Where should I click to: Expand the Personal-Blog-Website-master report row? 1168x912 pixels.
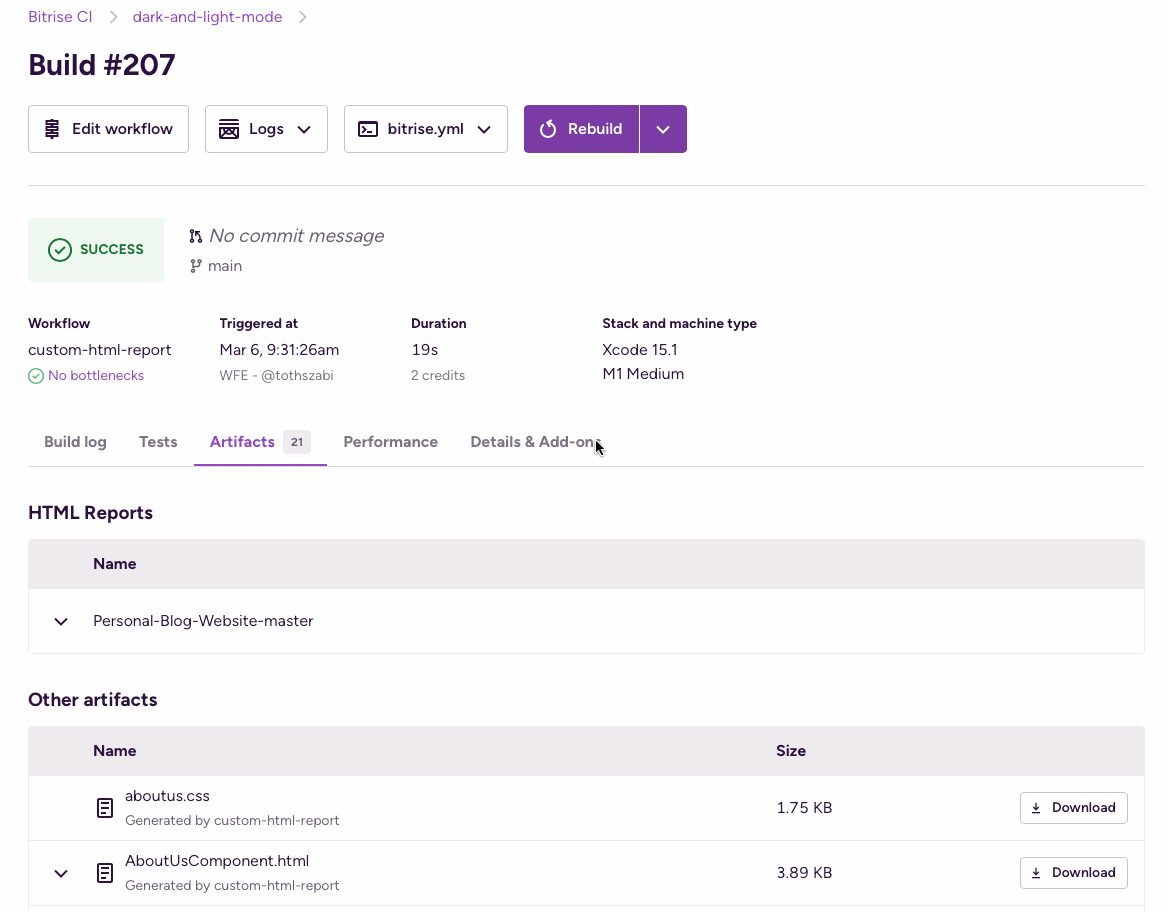click(61, 621)
